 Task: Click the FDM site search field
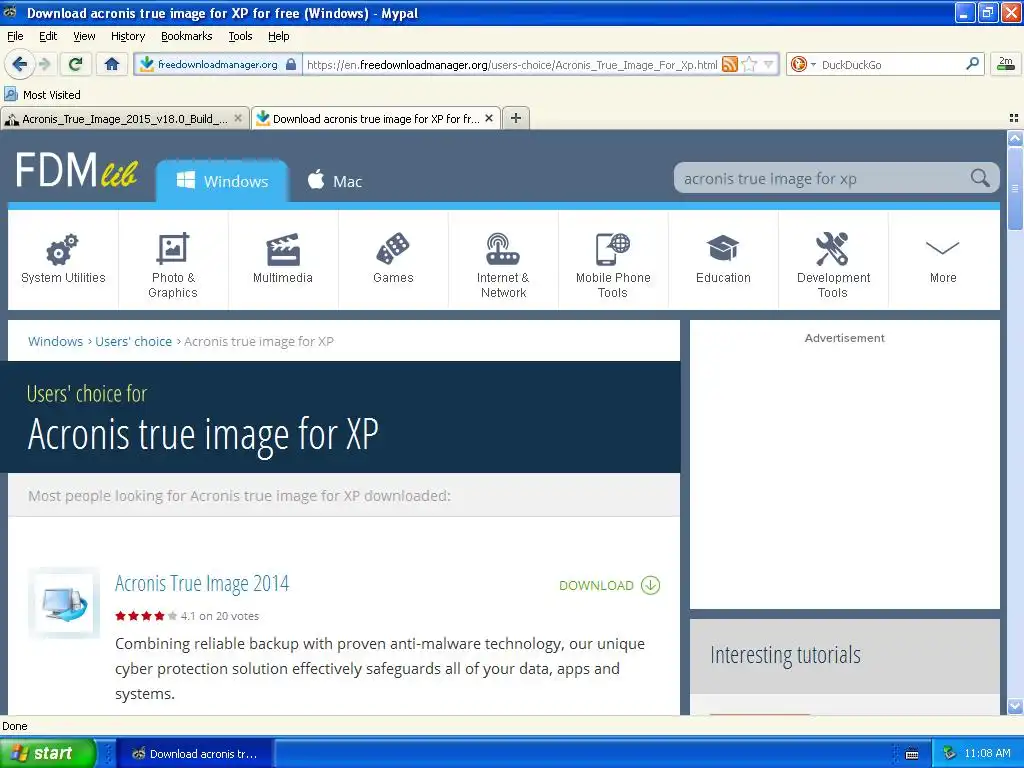tap(822, 178)
